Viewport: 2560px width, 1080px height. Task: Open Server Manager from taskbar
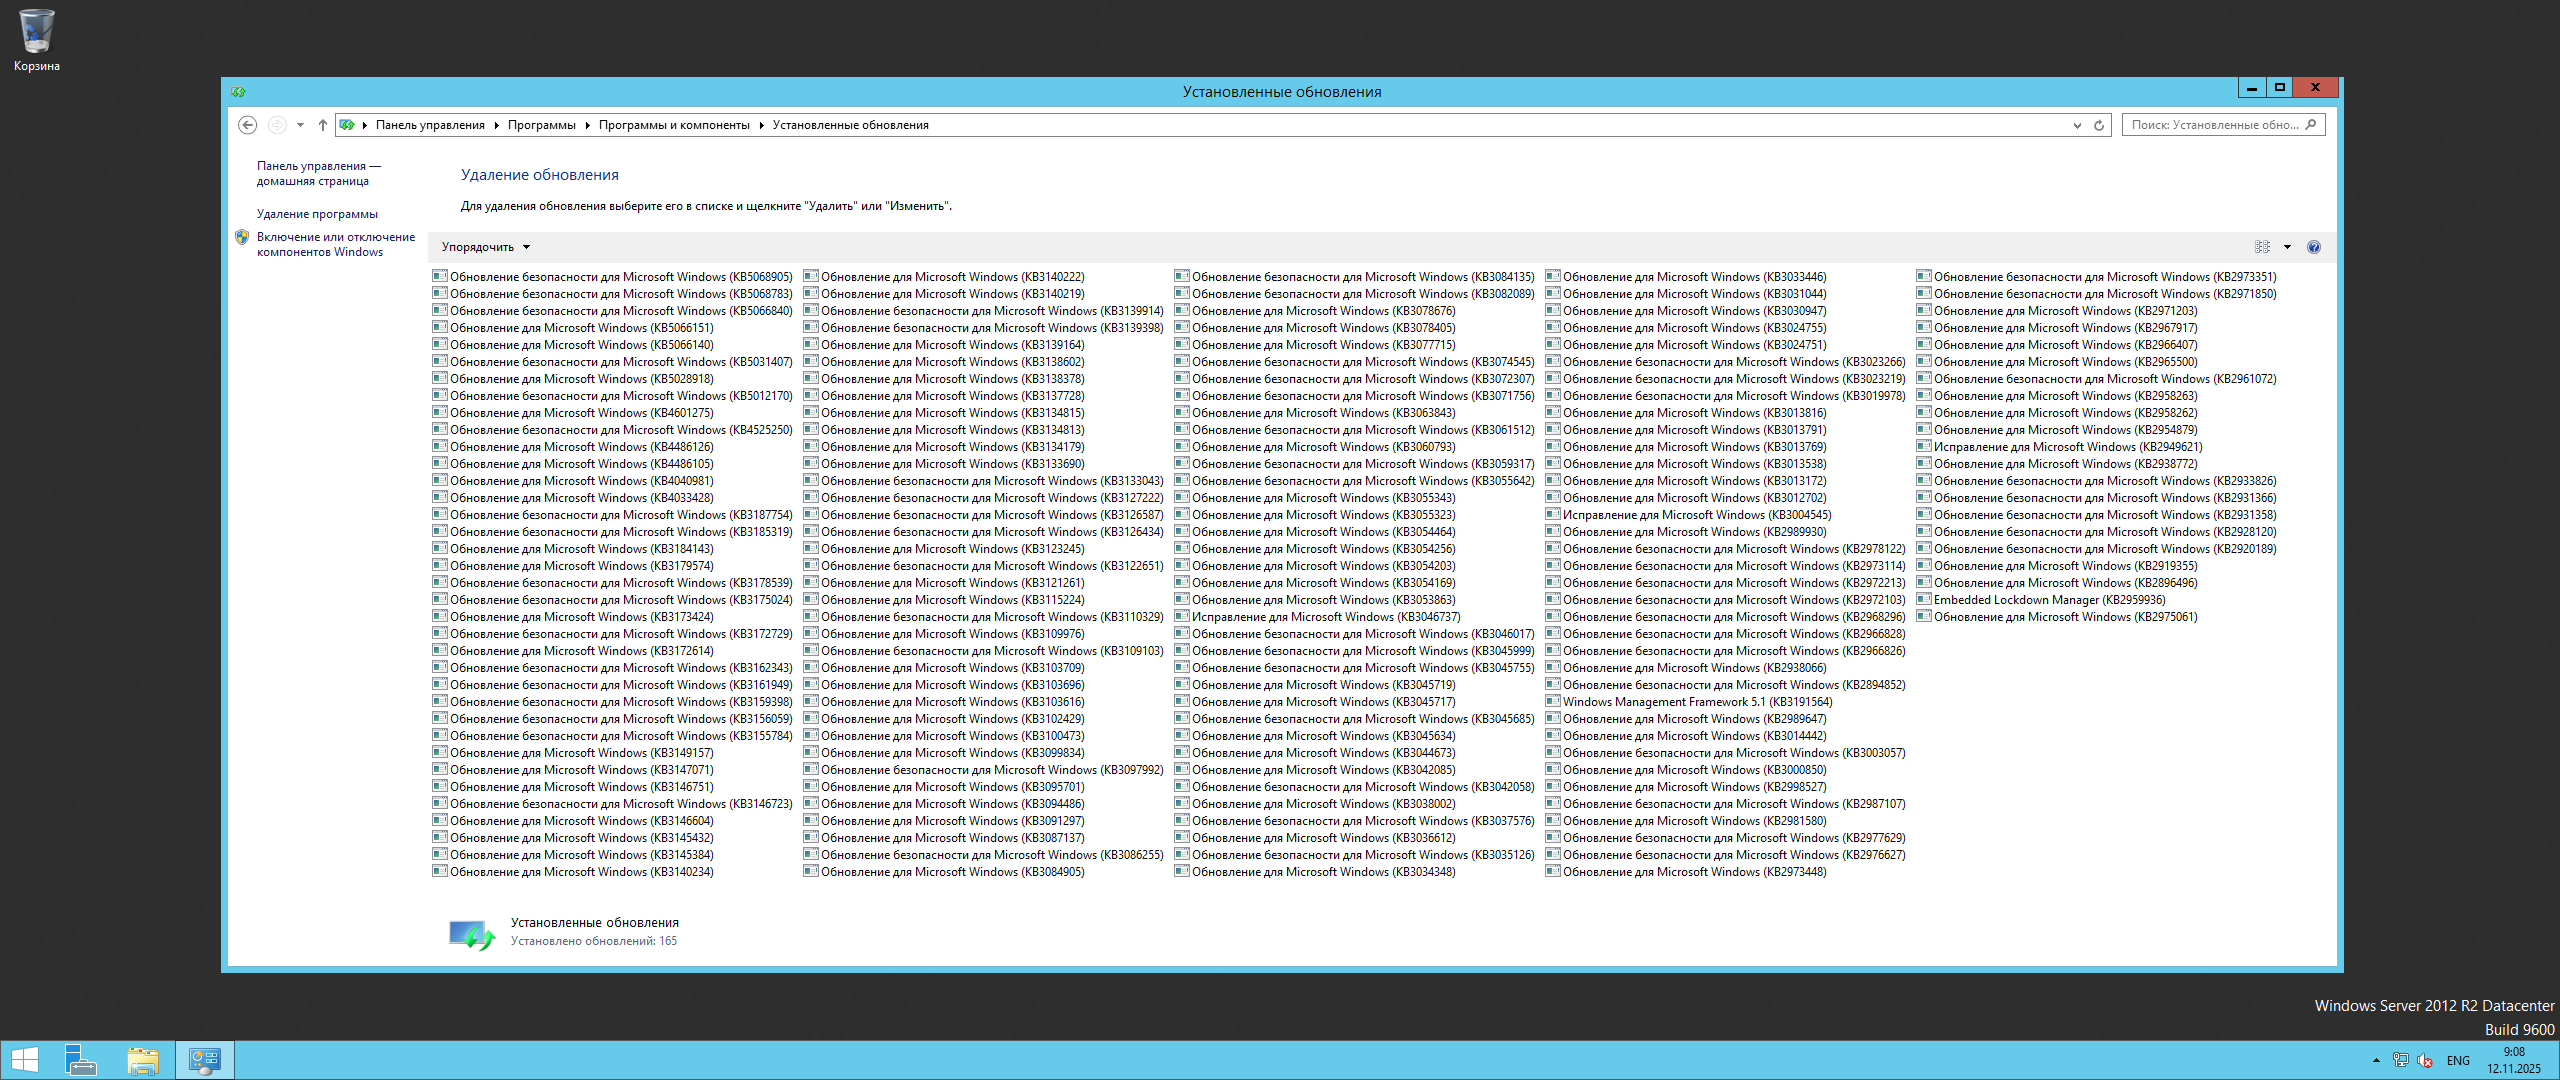[x=80, y=1060]
